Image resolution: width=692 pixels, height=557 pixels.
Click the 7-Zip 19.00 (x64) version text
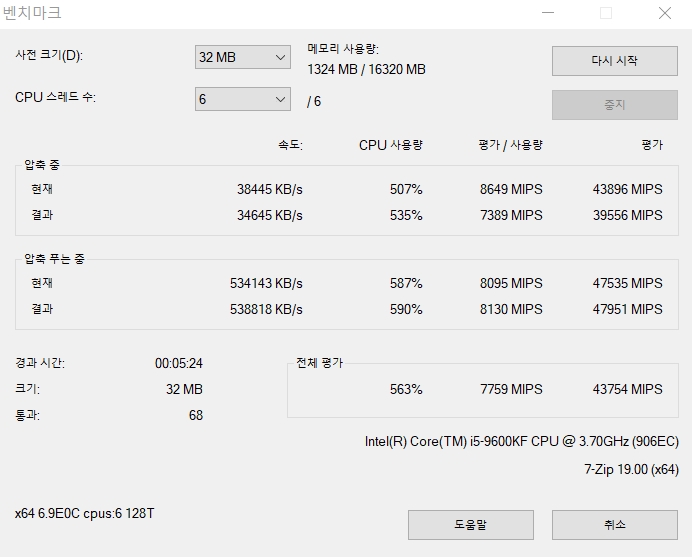631,469
